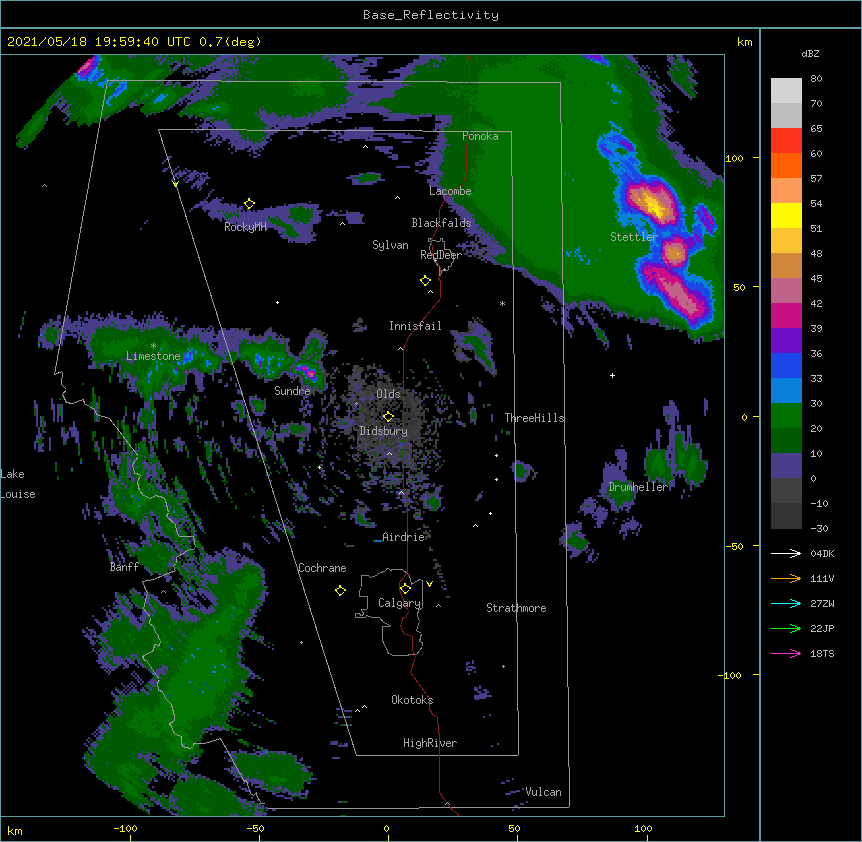
Task: Click the white 04DK arrow in legend
Action: point(786,553)
